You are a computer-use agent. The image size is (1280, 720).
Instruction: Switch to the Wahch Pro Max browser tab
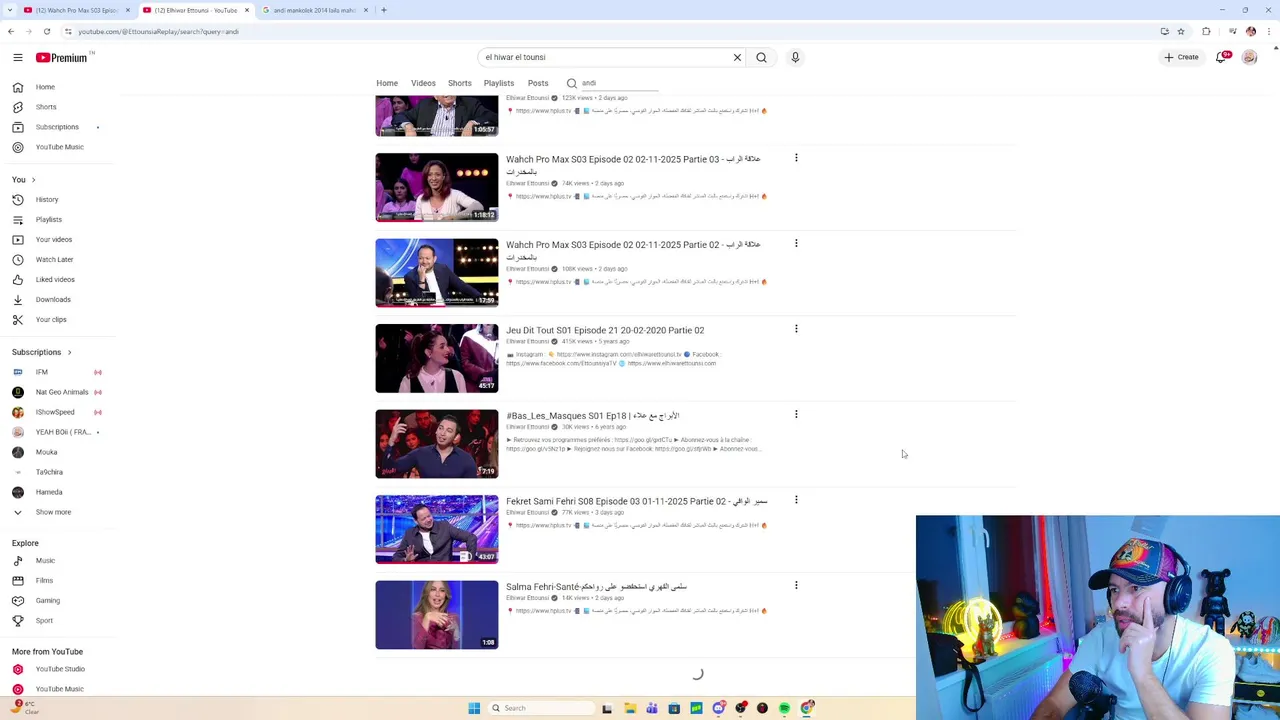(76, 10)
